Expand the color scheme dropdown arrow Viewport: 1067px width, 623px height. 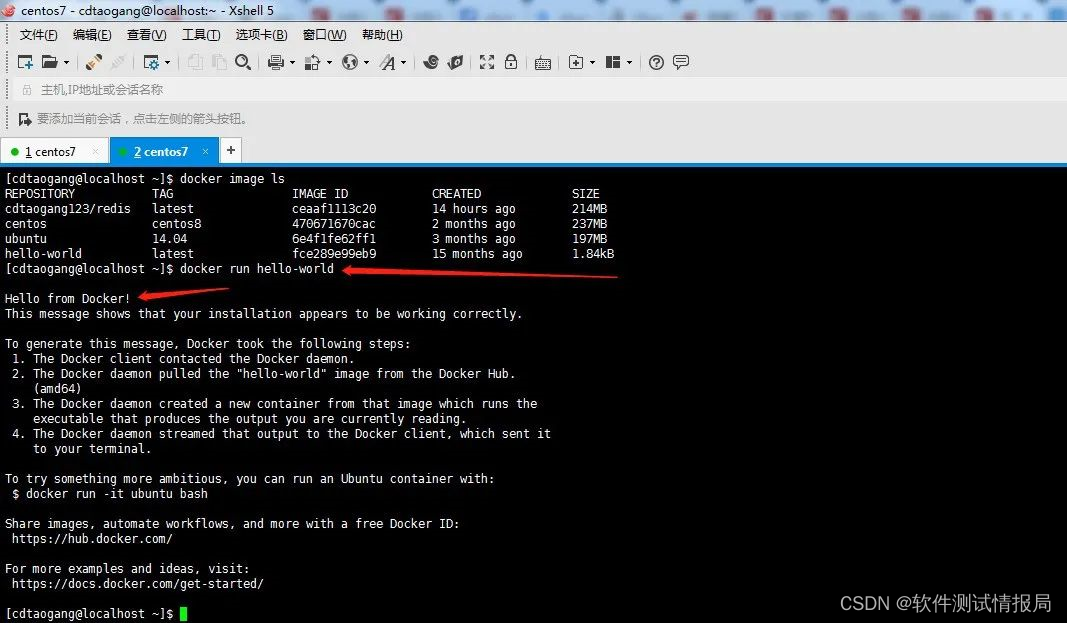(x=329, y=63)
